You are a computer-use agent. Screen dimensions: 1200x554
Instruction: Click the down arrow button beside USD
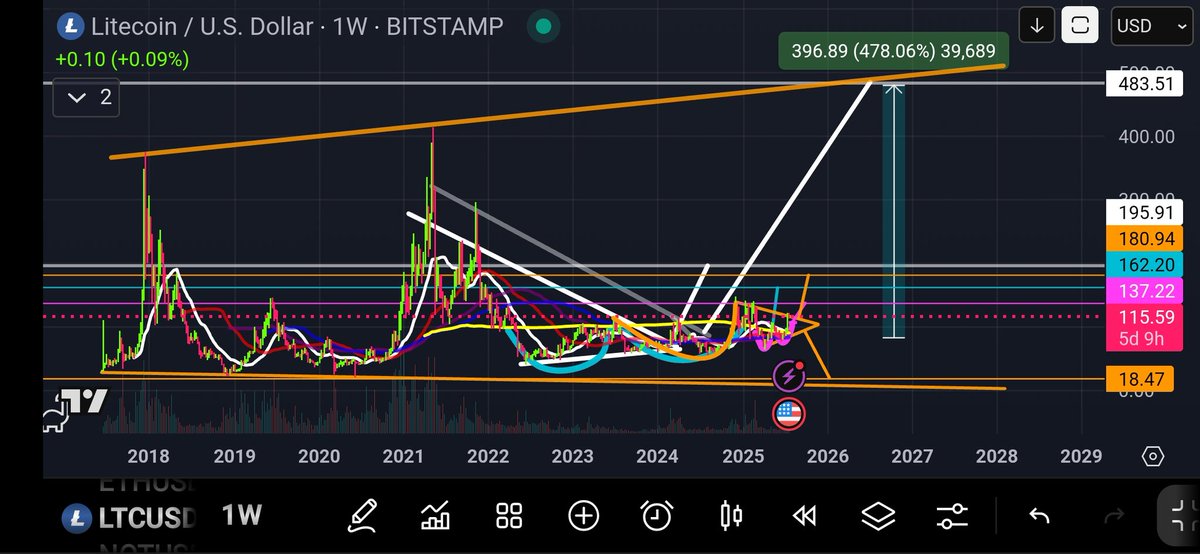[x=1036, y=26]
